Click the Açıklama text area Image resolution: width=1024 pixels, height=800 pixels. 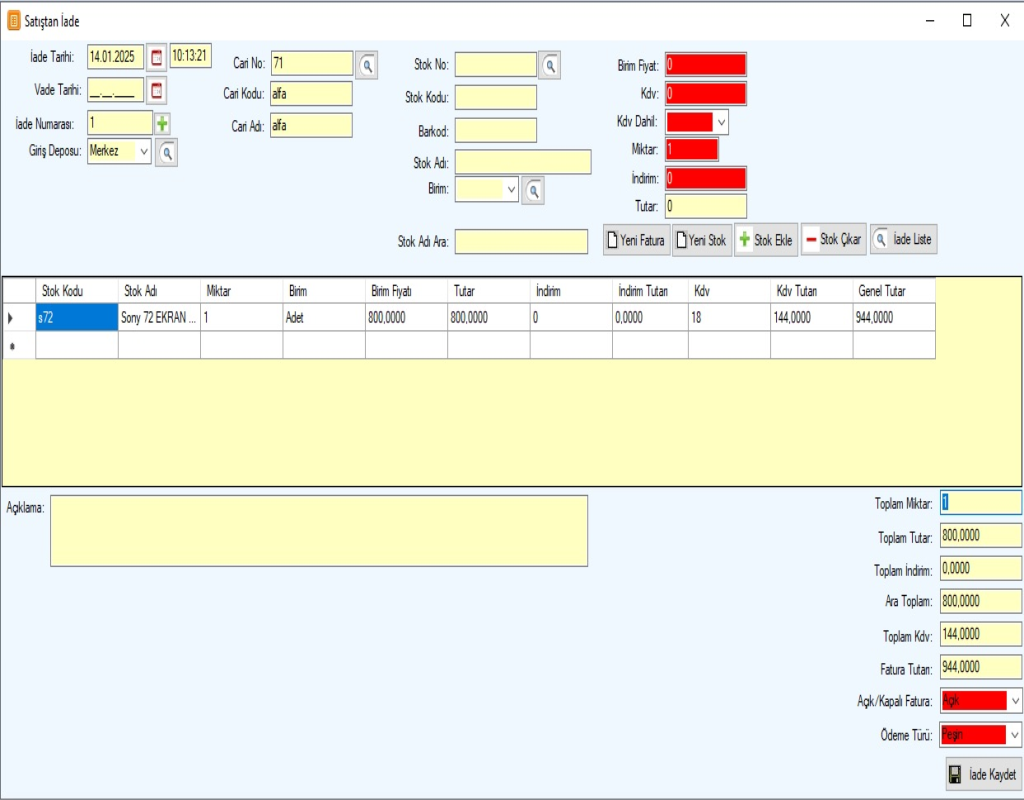[318, 530]
